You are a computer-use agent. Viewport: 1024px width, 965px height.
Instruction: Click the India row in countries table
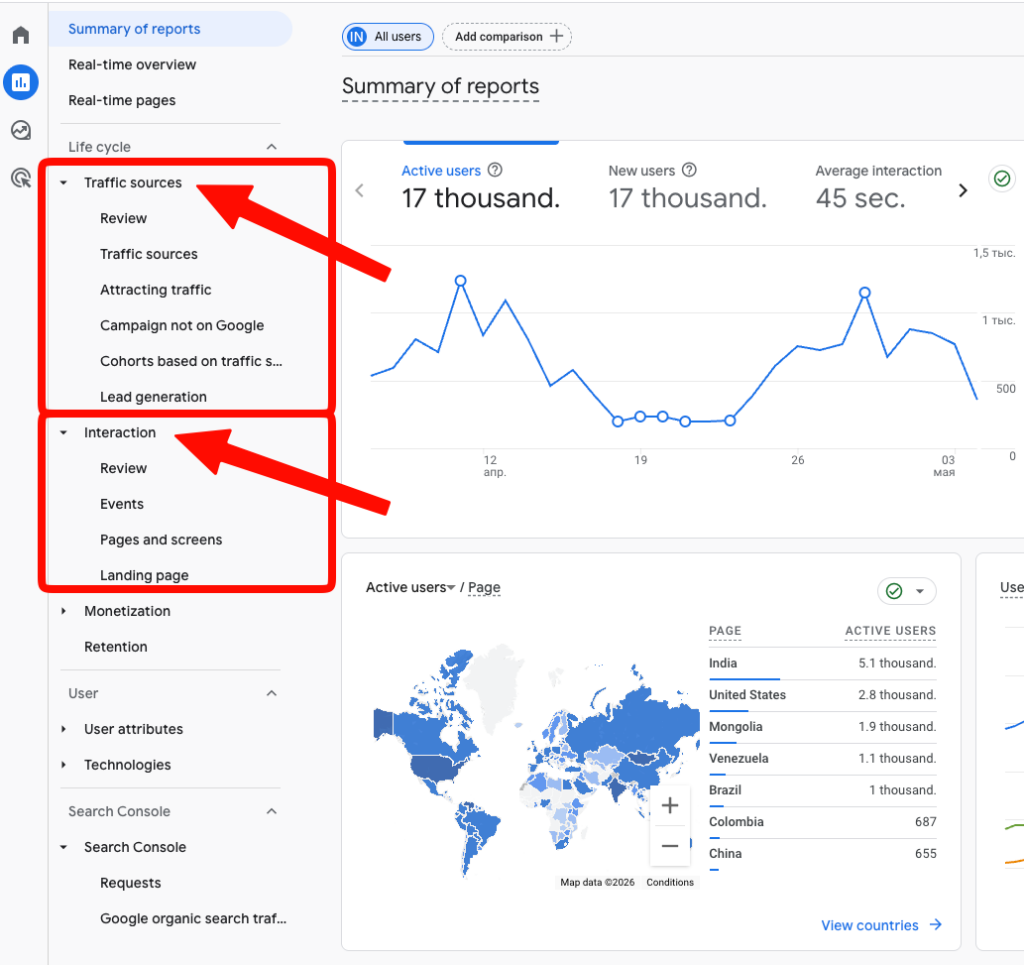822,663
